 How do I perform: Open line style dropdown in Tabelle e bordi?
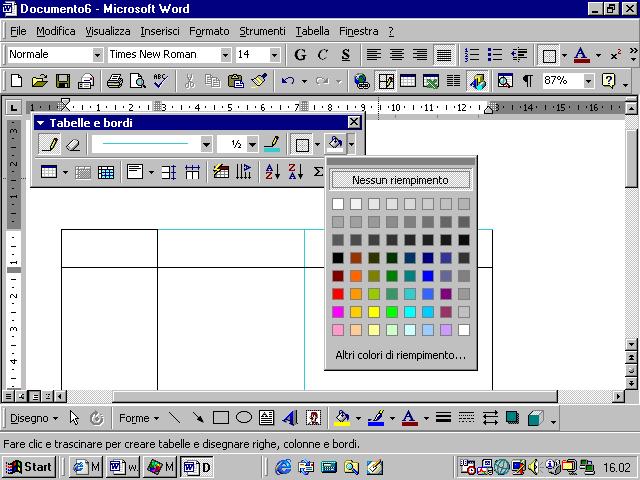[x=206, y=144]
